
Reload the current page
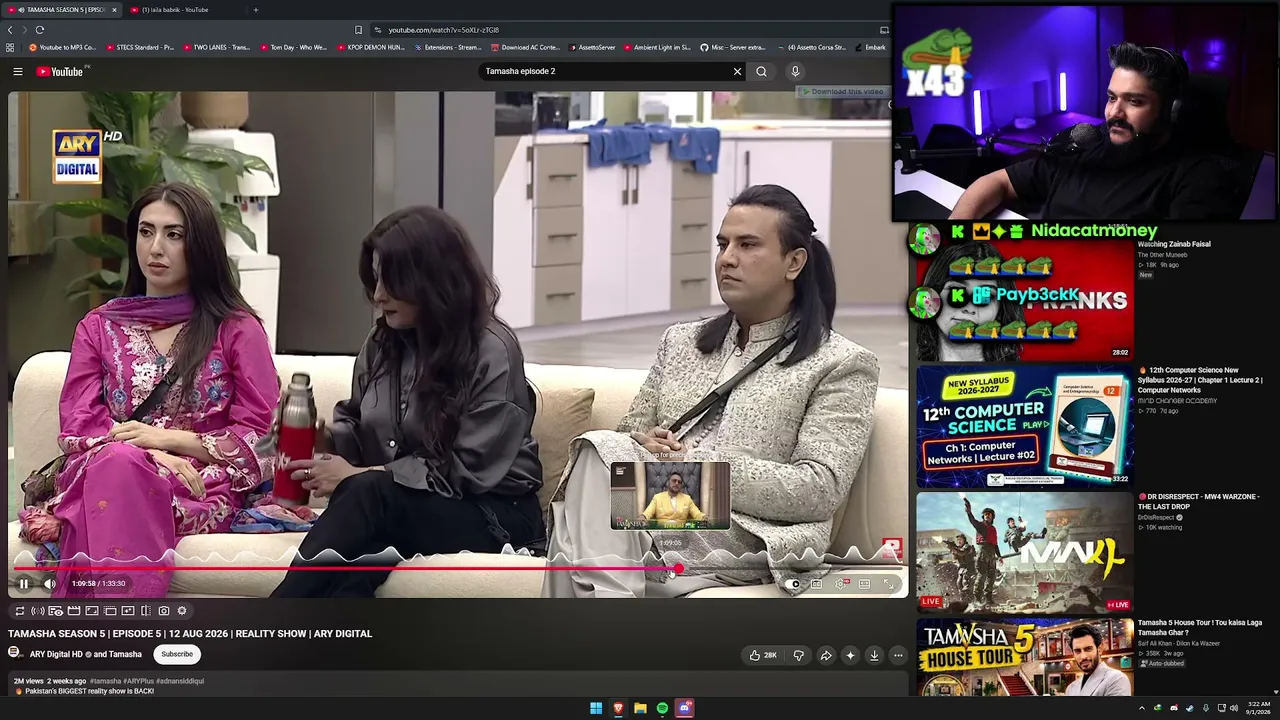coord(40,30)
